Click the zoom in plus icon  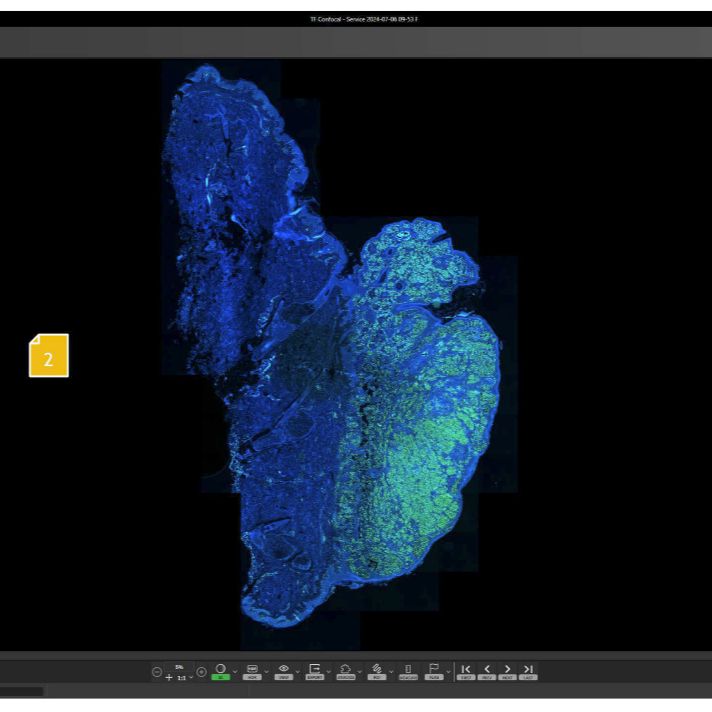coord(169,677)
